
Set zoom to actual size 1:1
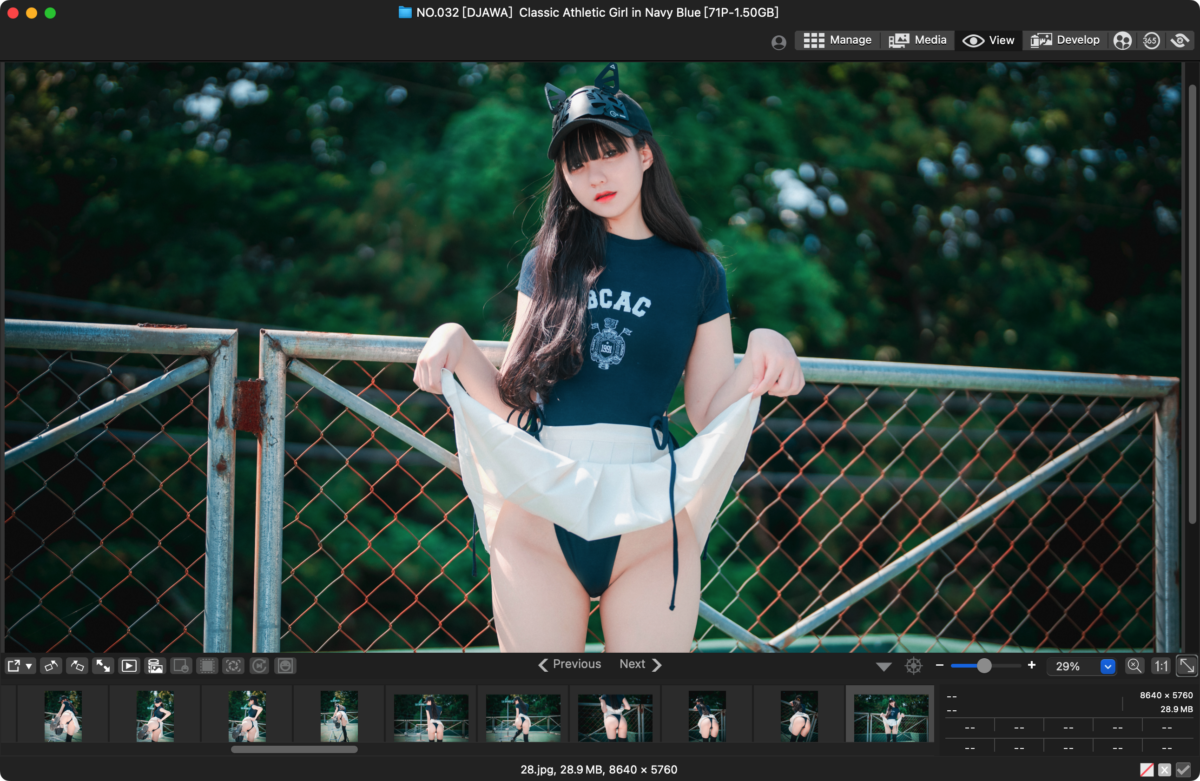click(1161, 665)
